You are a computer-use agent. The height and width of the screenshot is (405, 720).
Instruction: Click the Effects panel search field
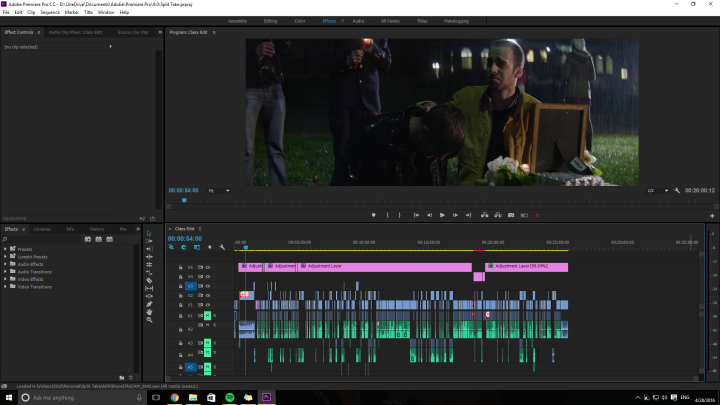pyautogui.click(x=42, y=239)
